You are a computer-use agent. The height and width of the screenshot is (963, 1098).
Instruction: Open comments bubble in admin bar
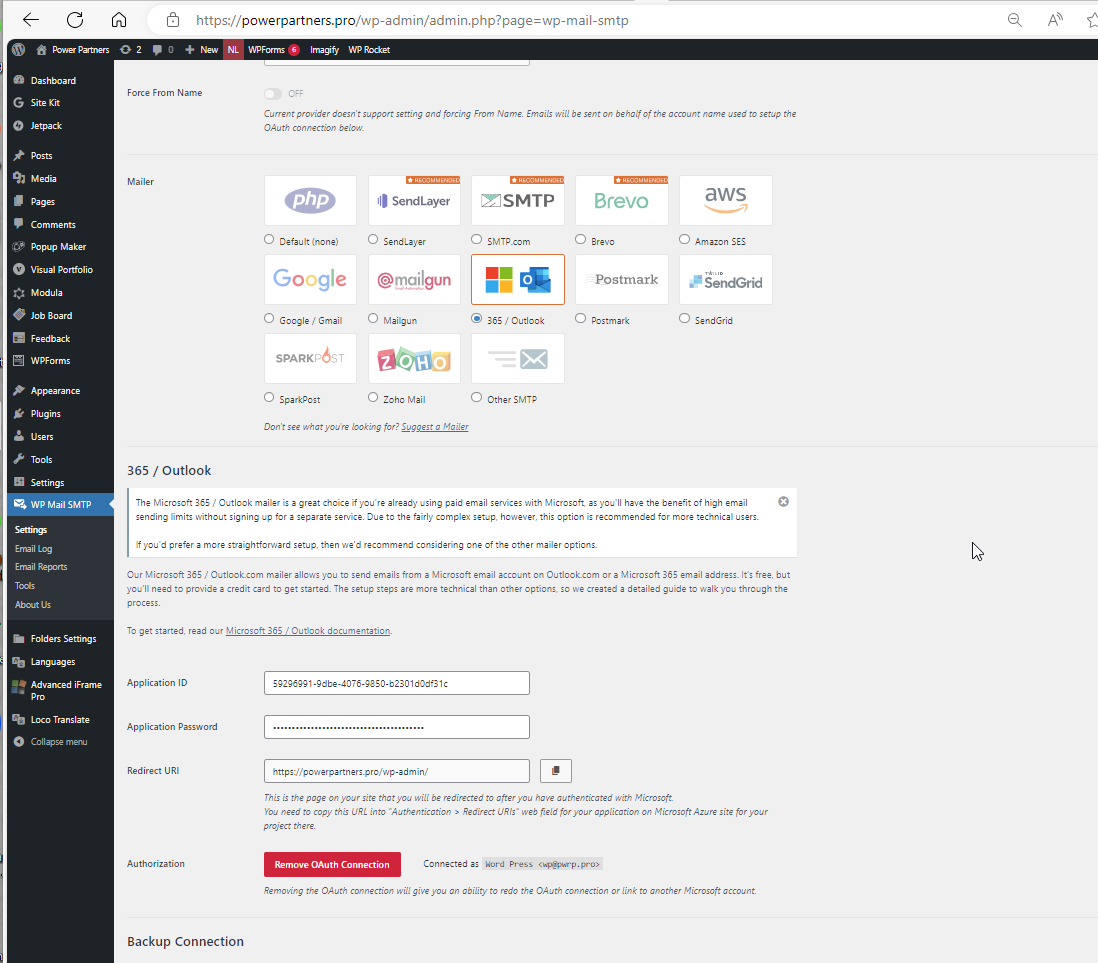point(162,50)
